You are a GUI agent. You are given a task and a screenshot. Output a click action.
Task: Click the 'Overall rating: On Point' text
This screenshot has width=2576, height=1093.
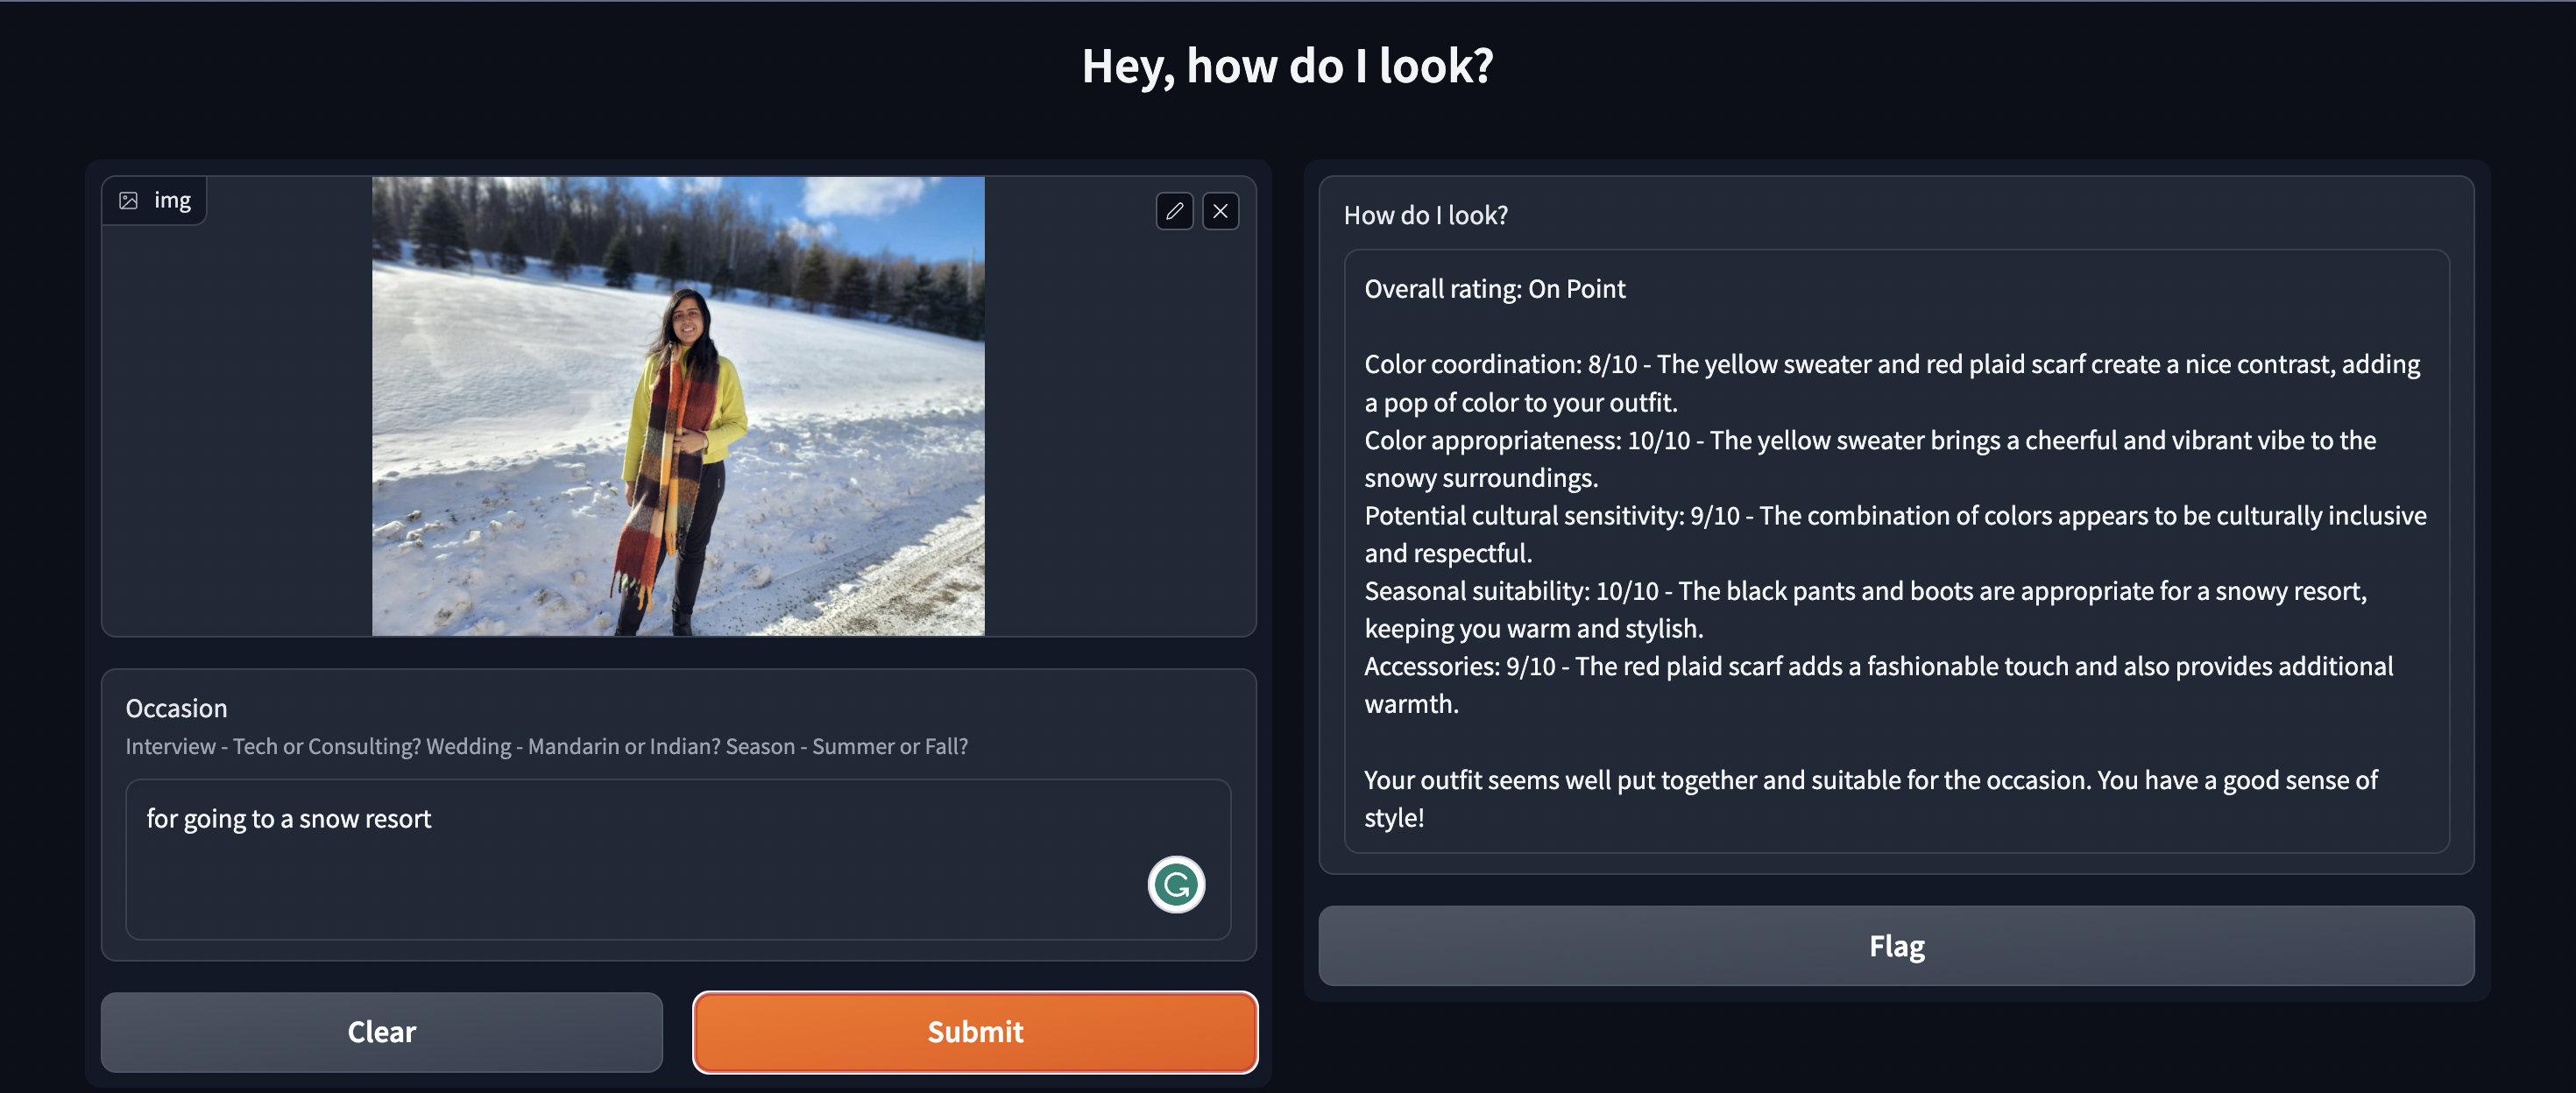tap(1494, 289)
